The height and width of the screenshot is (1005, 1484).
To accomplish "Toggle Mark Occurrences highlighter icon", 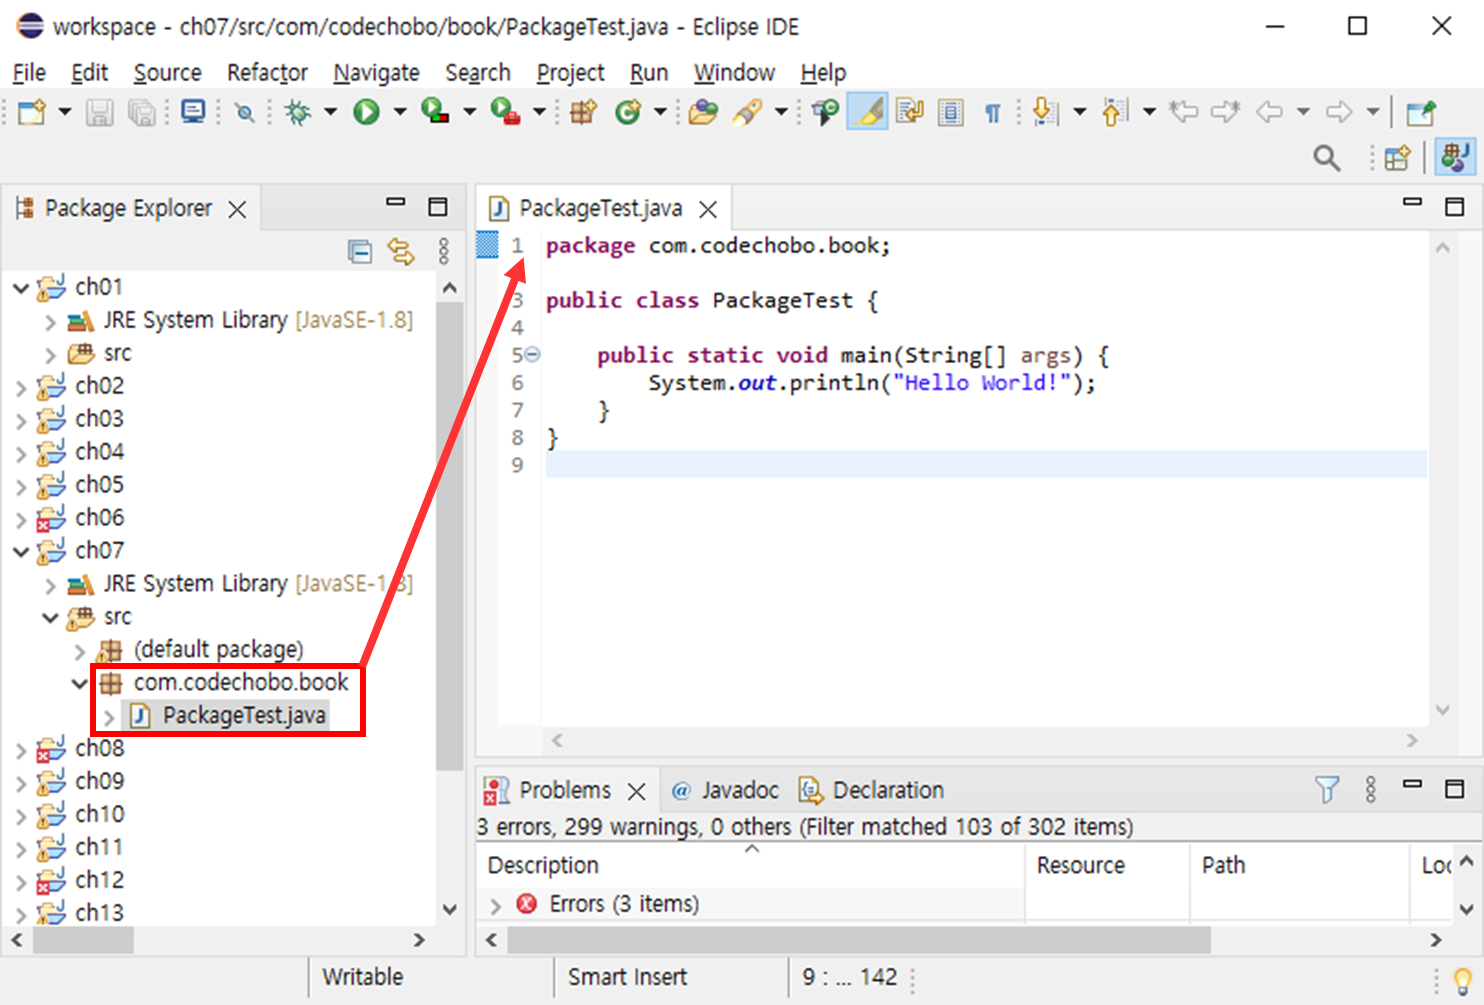I will 868,112.
